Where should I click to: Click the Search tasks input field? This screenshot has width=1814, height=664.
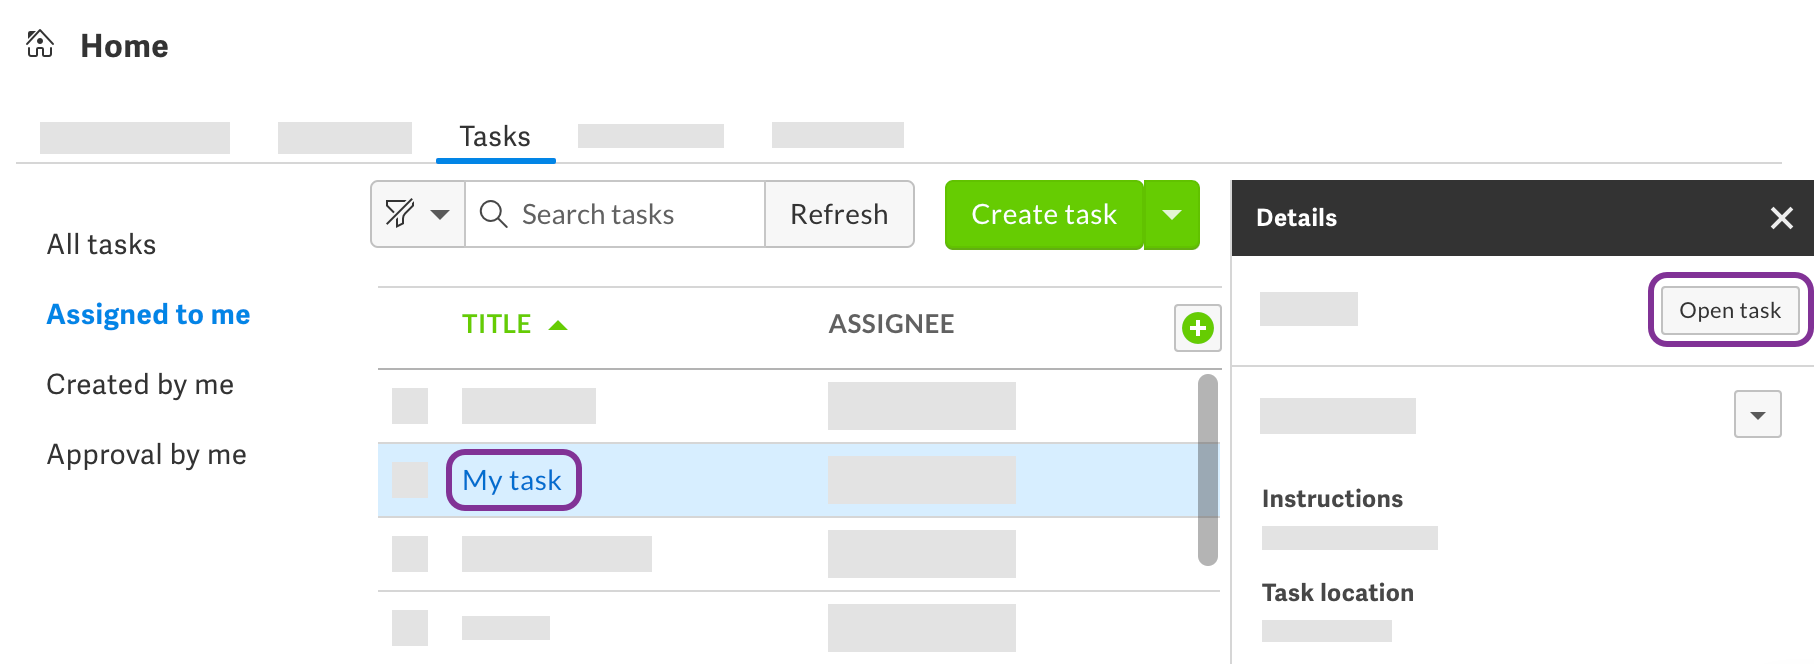(x=615, y=214)
